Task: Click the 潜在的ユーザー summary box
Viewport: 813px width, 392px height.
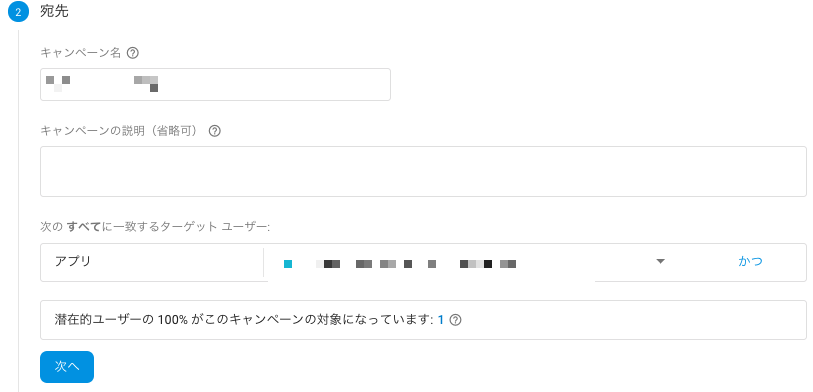Action: click(423, 320)
